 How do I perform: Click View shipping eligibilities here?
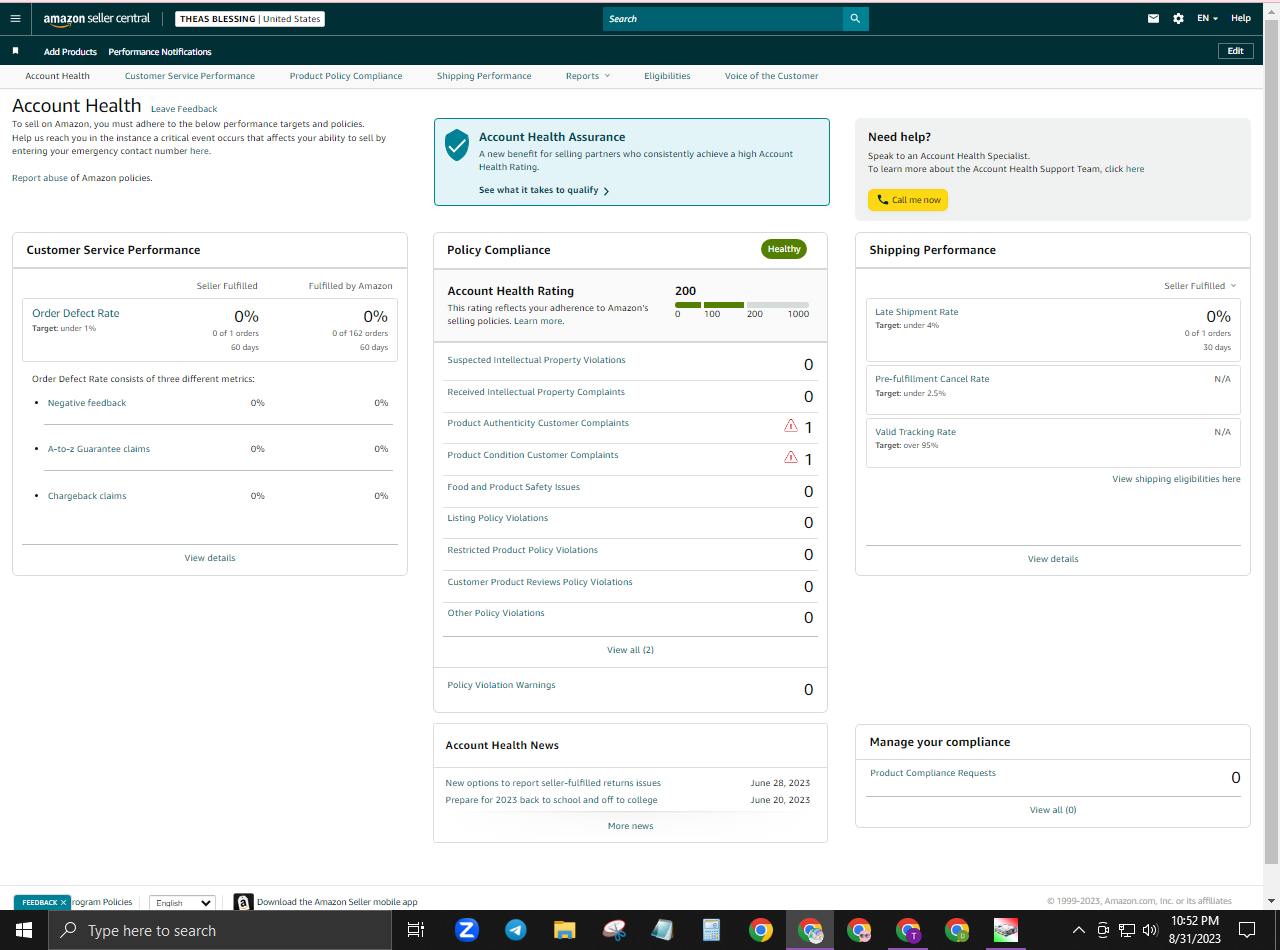pyautogui.click(x=1176, y=479)
